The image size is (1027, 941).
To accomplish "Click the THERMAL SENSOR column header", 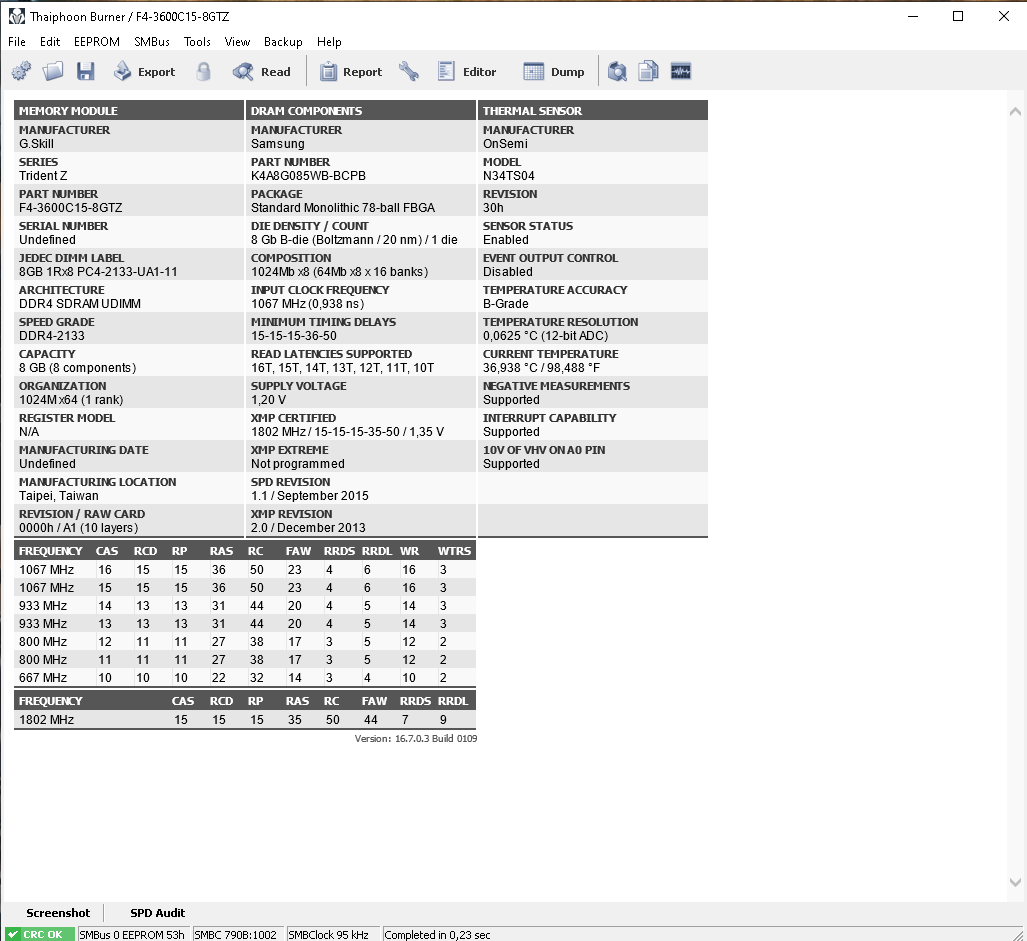I will (x=593, y=111).
